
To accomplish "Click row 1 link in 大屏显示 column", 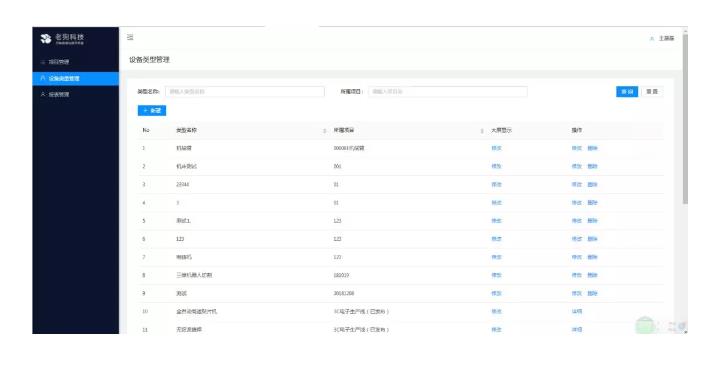I will (x=496, y=148).
